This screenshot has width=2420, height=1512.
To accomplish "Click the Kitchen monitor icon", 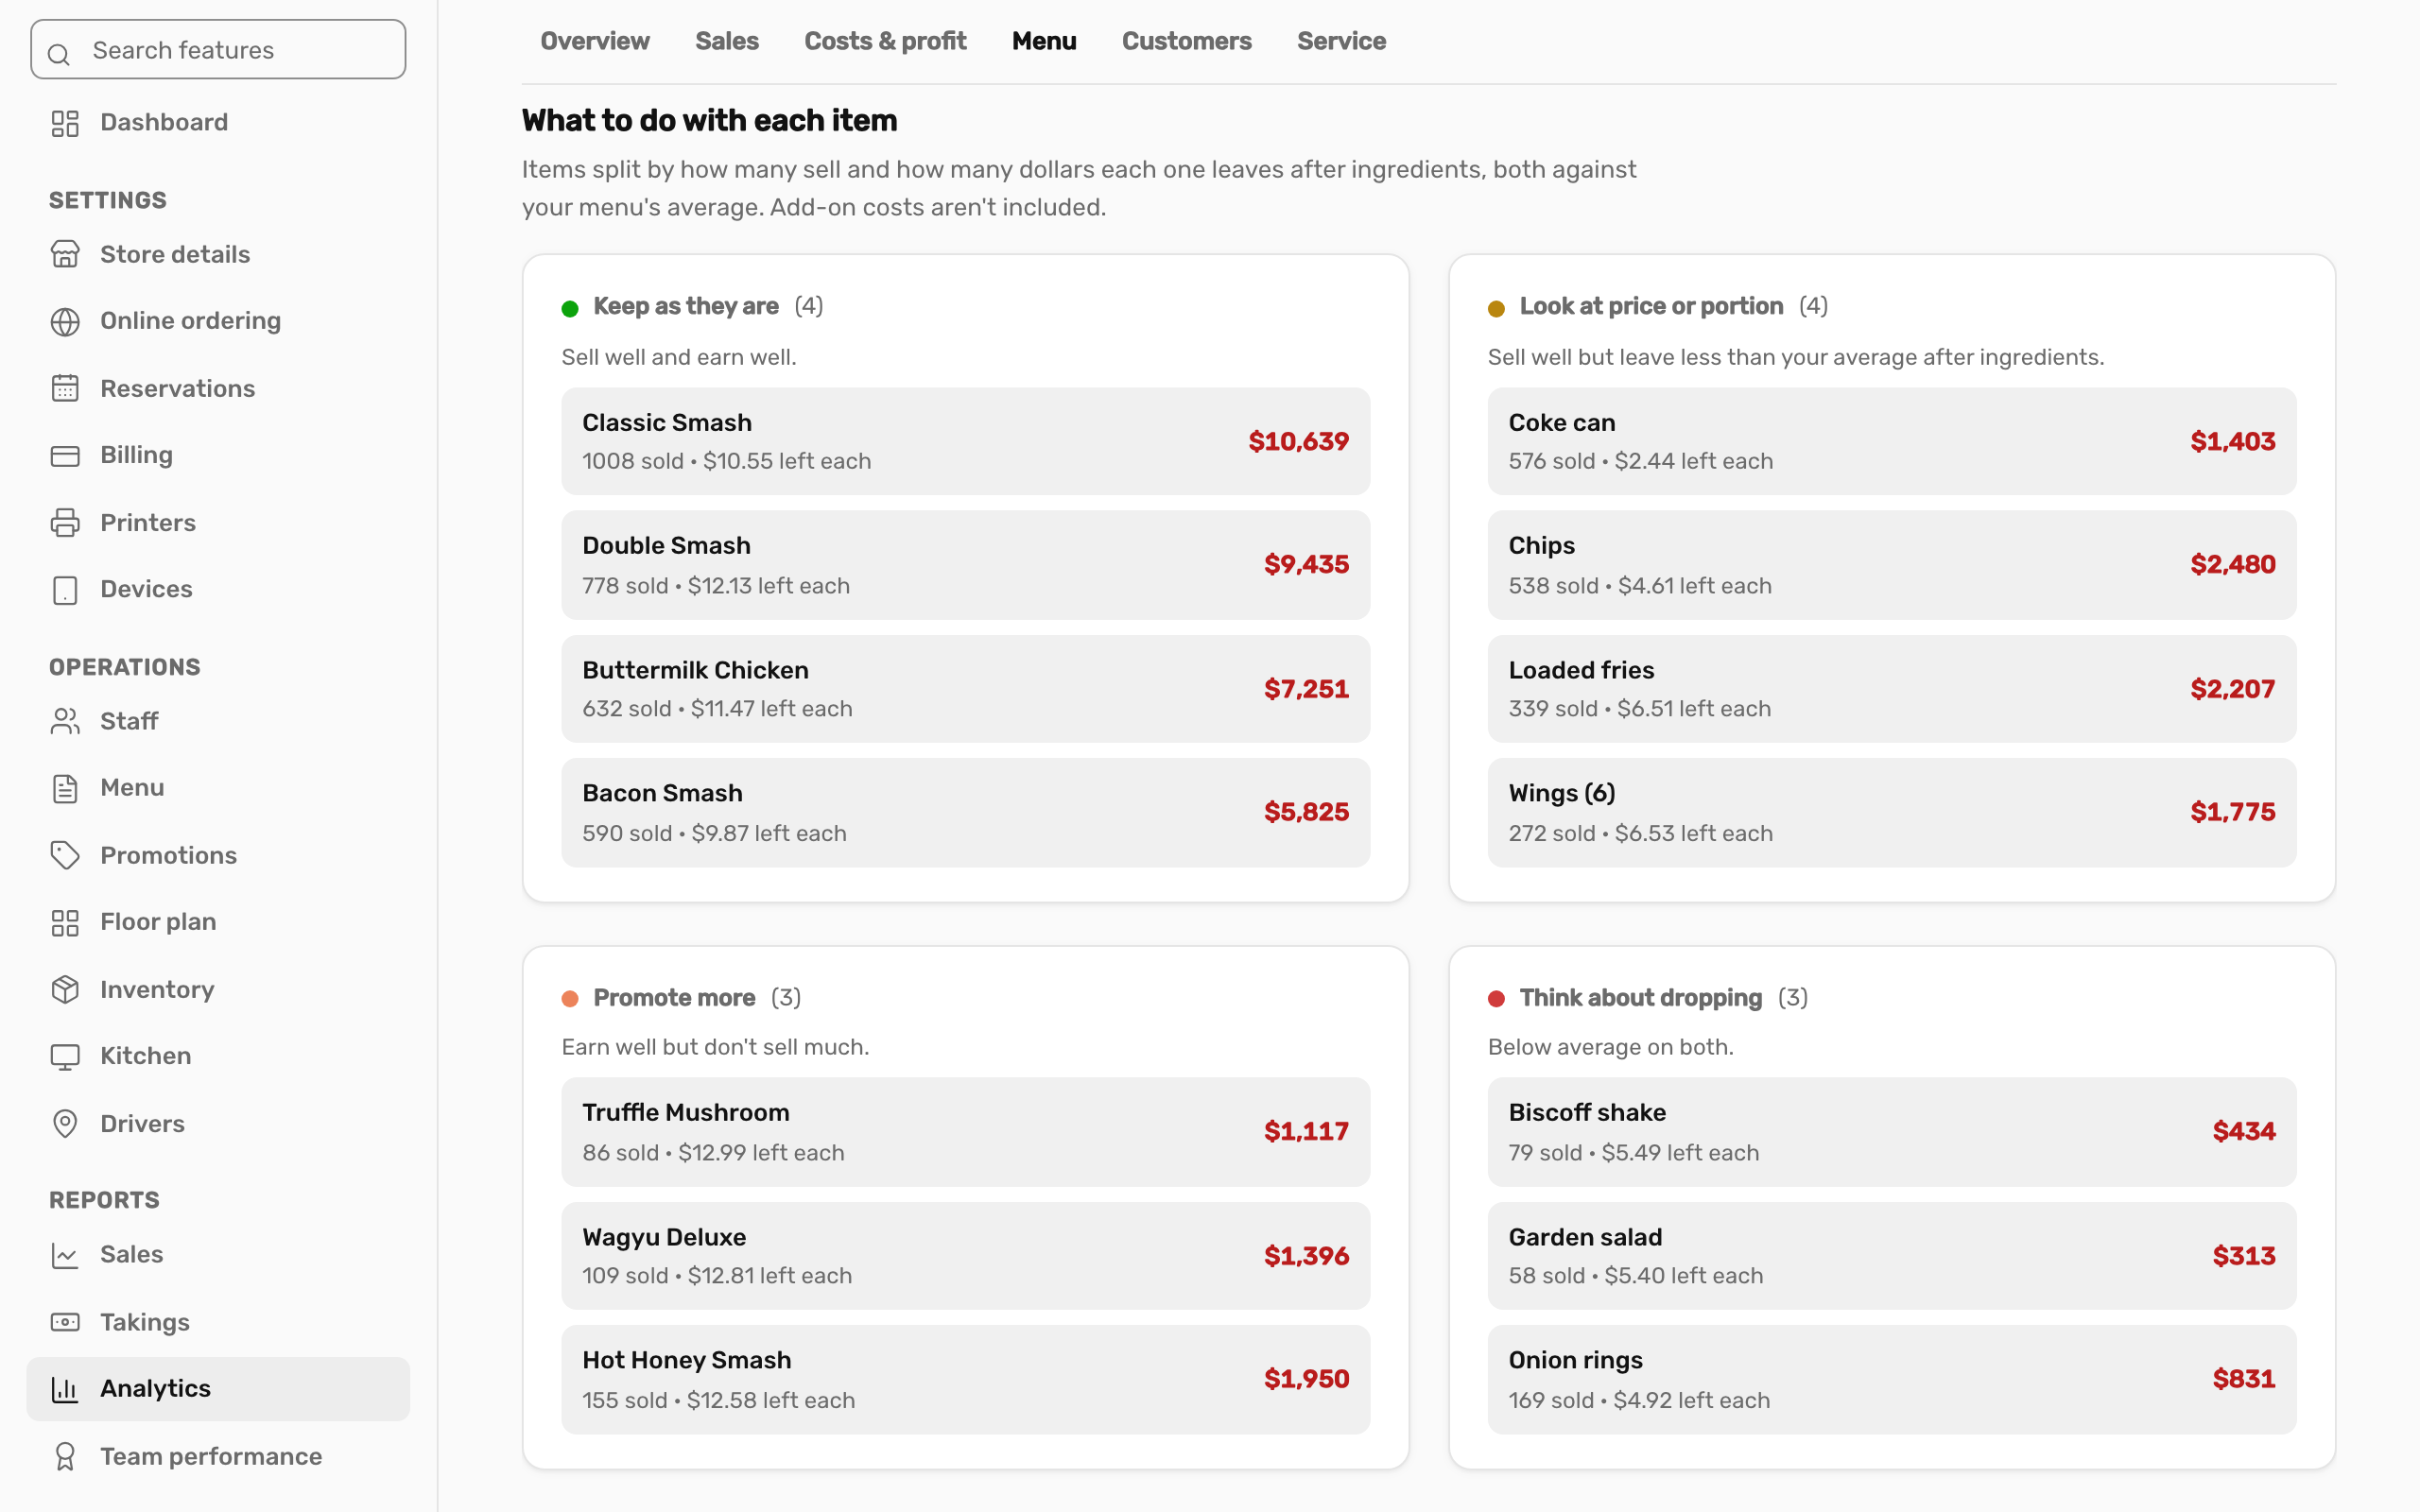I will [x=65, y=1056].
